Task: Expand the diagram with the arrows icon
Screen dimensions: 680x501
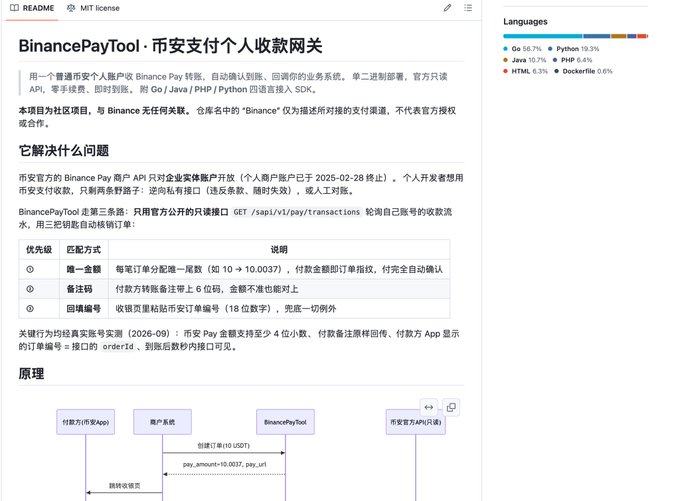Action: (x=428, y=407)
